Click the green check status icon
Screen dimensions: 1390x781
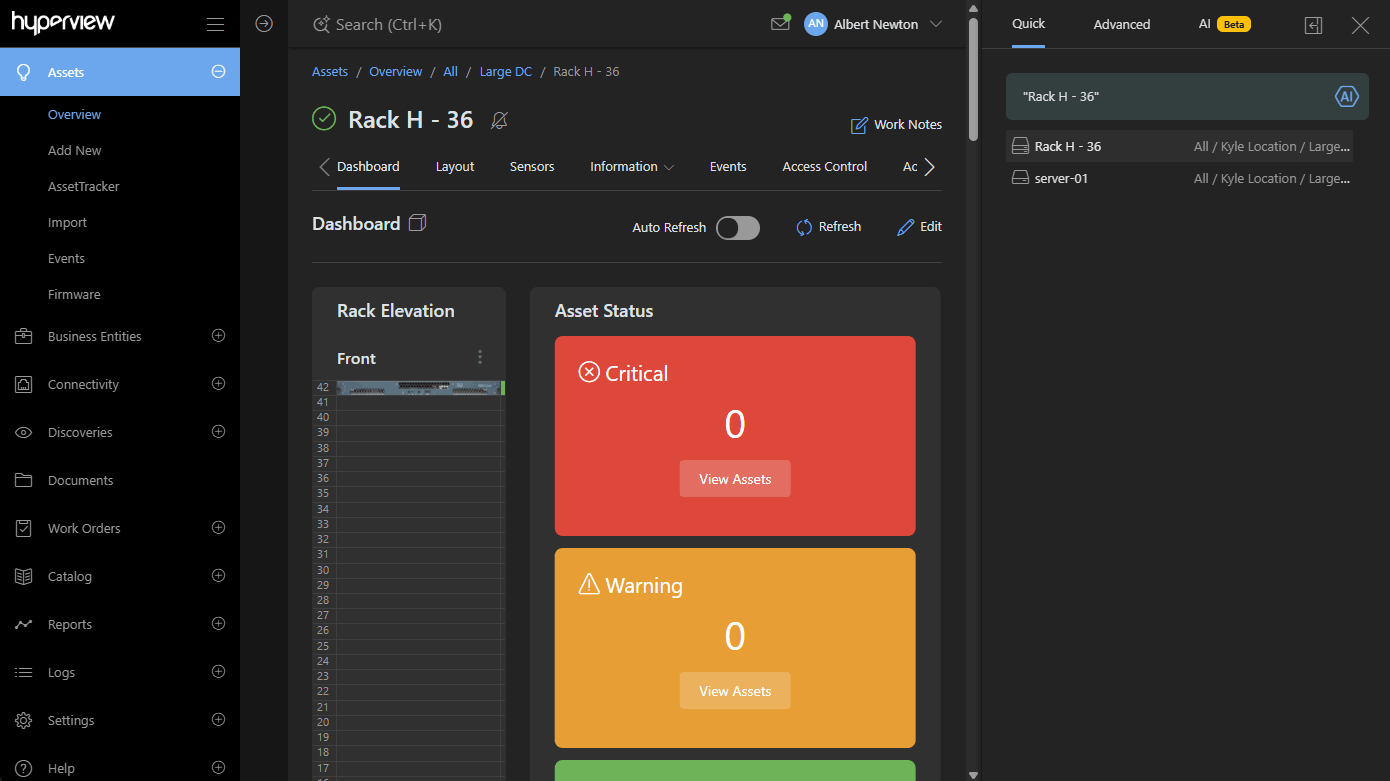324,119
